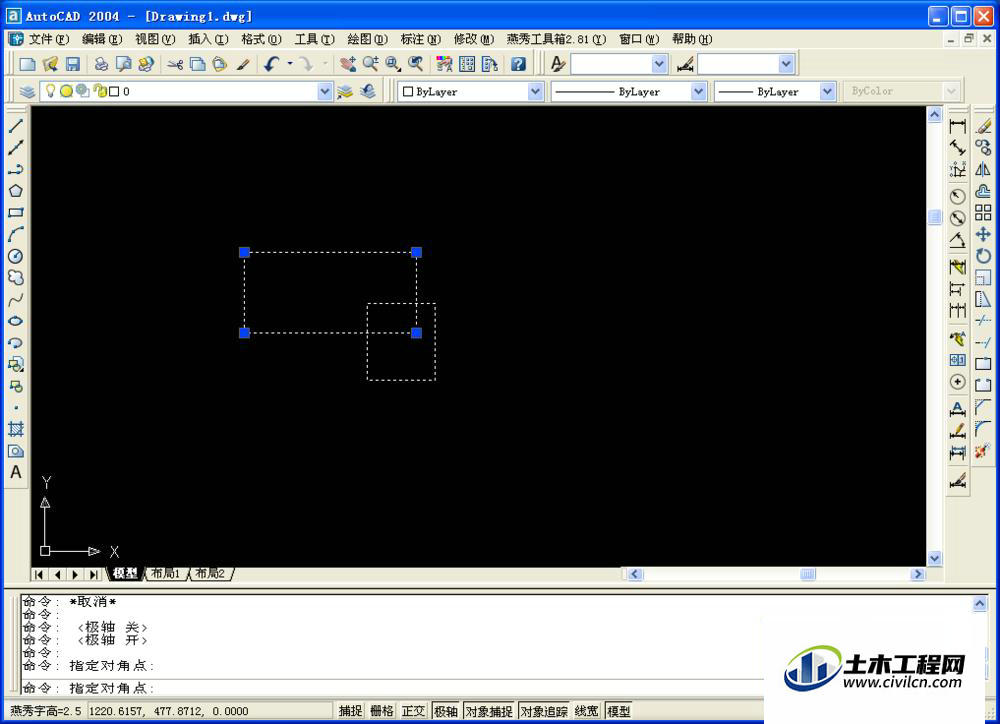This screenshot has height=724, width=1000.
Task: Select the Polyline tool
Action: [x=16, y=169]
